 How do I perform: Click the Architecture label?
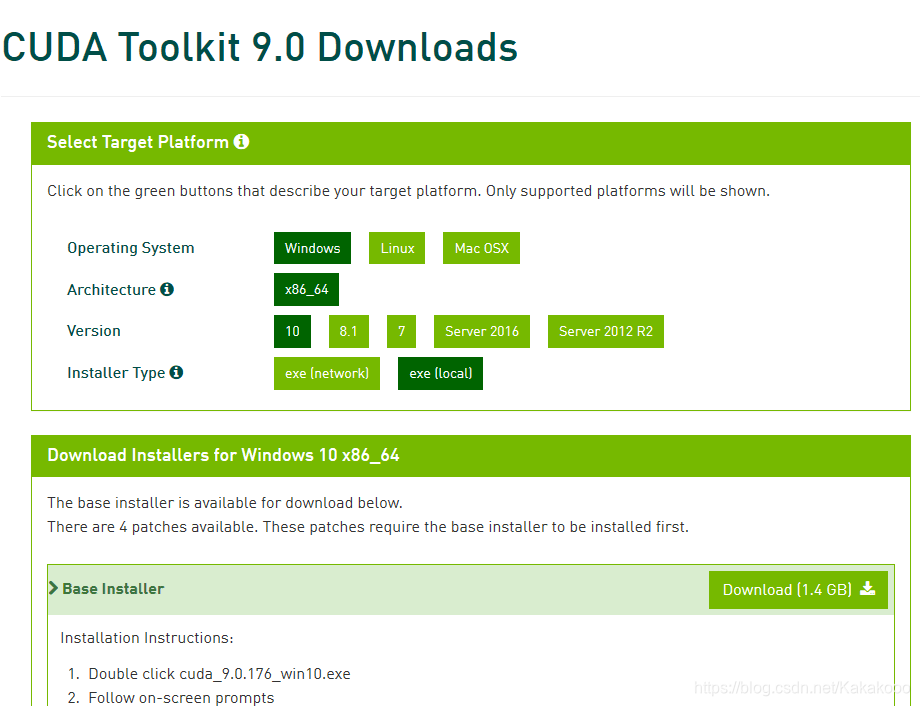[111, 290]
